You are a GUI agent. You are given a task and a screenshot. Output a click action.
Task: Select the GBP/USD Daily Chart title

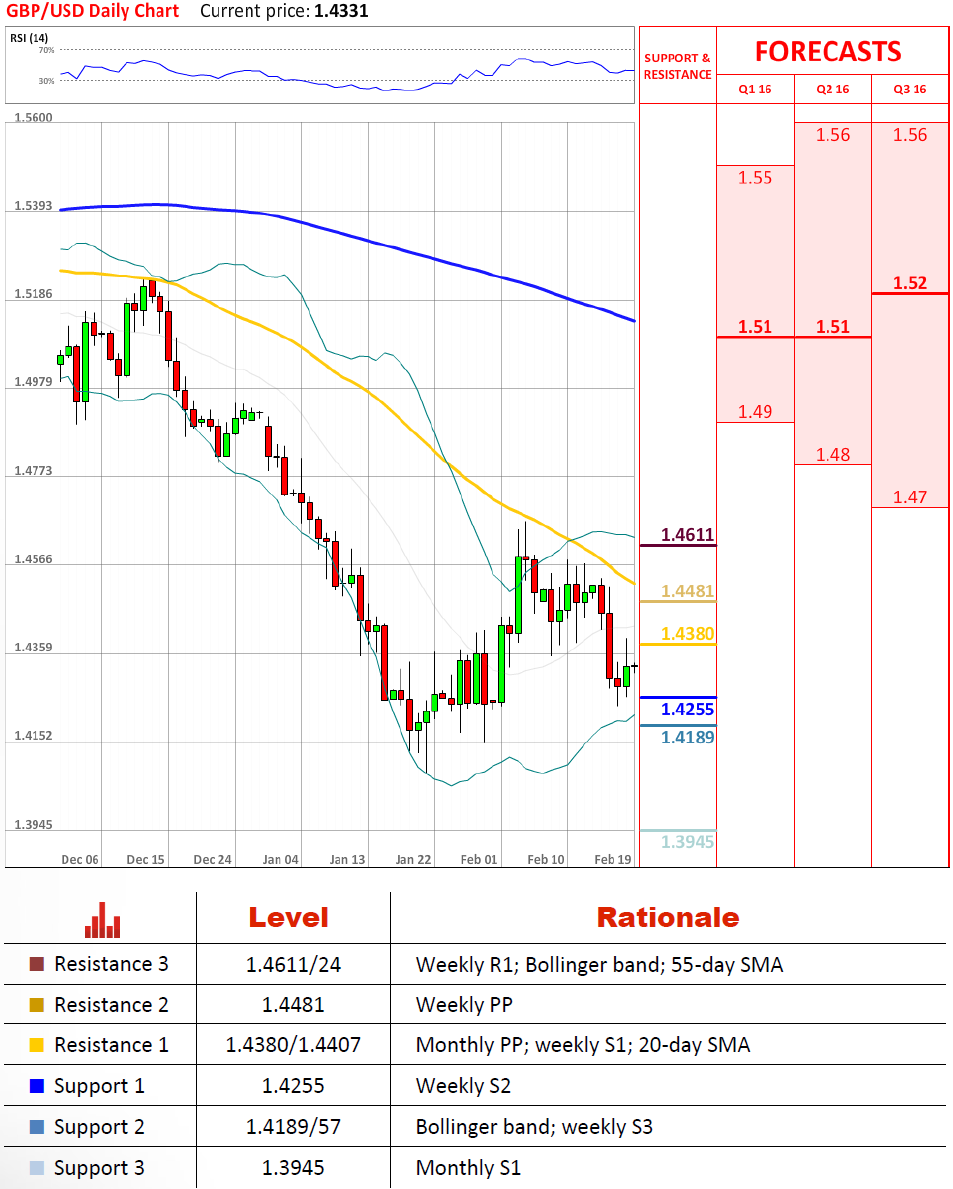click(92, 11)
